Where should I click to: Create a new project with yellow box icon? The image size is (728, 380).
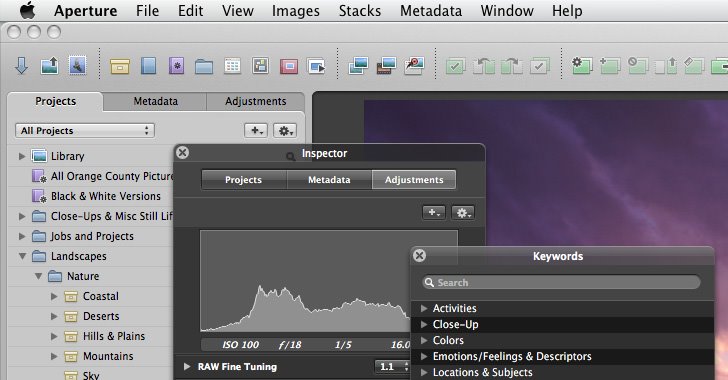coord(120,66)
